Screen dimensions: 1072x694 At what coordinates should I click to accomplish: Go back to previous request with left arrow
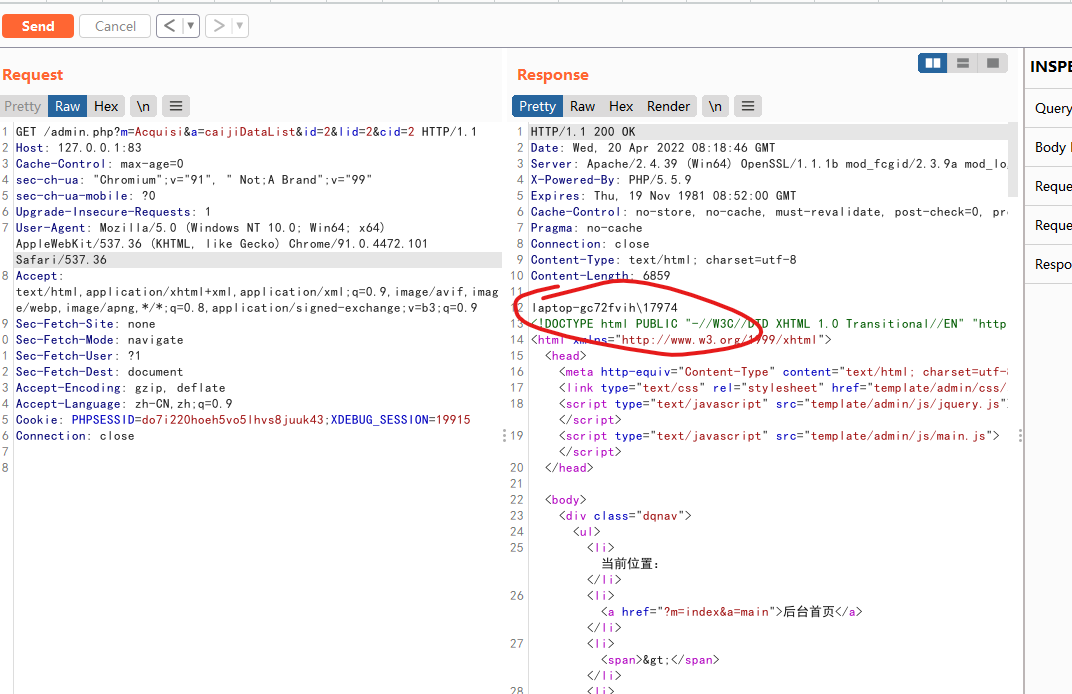(x=170, y=26)
